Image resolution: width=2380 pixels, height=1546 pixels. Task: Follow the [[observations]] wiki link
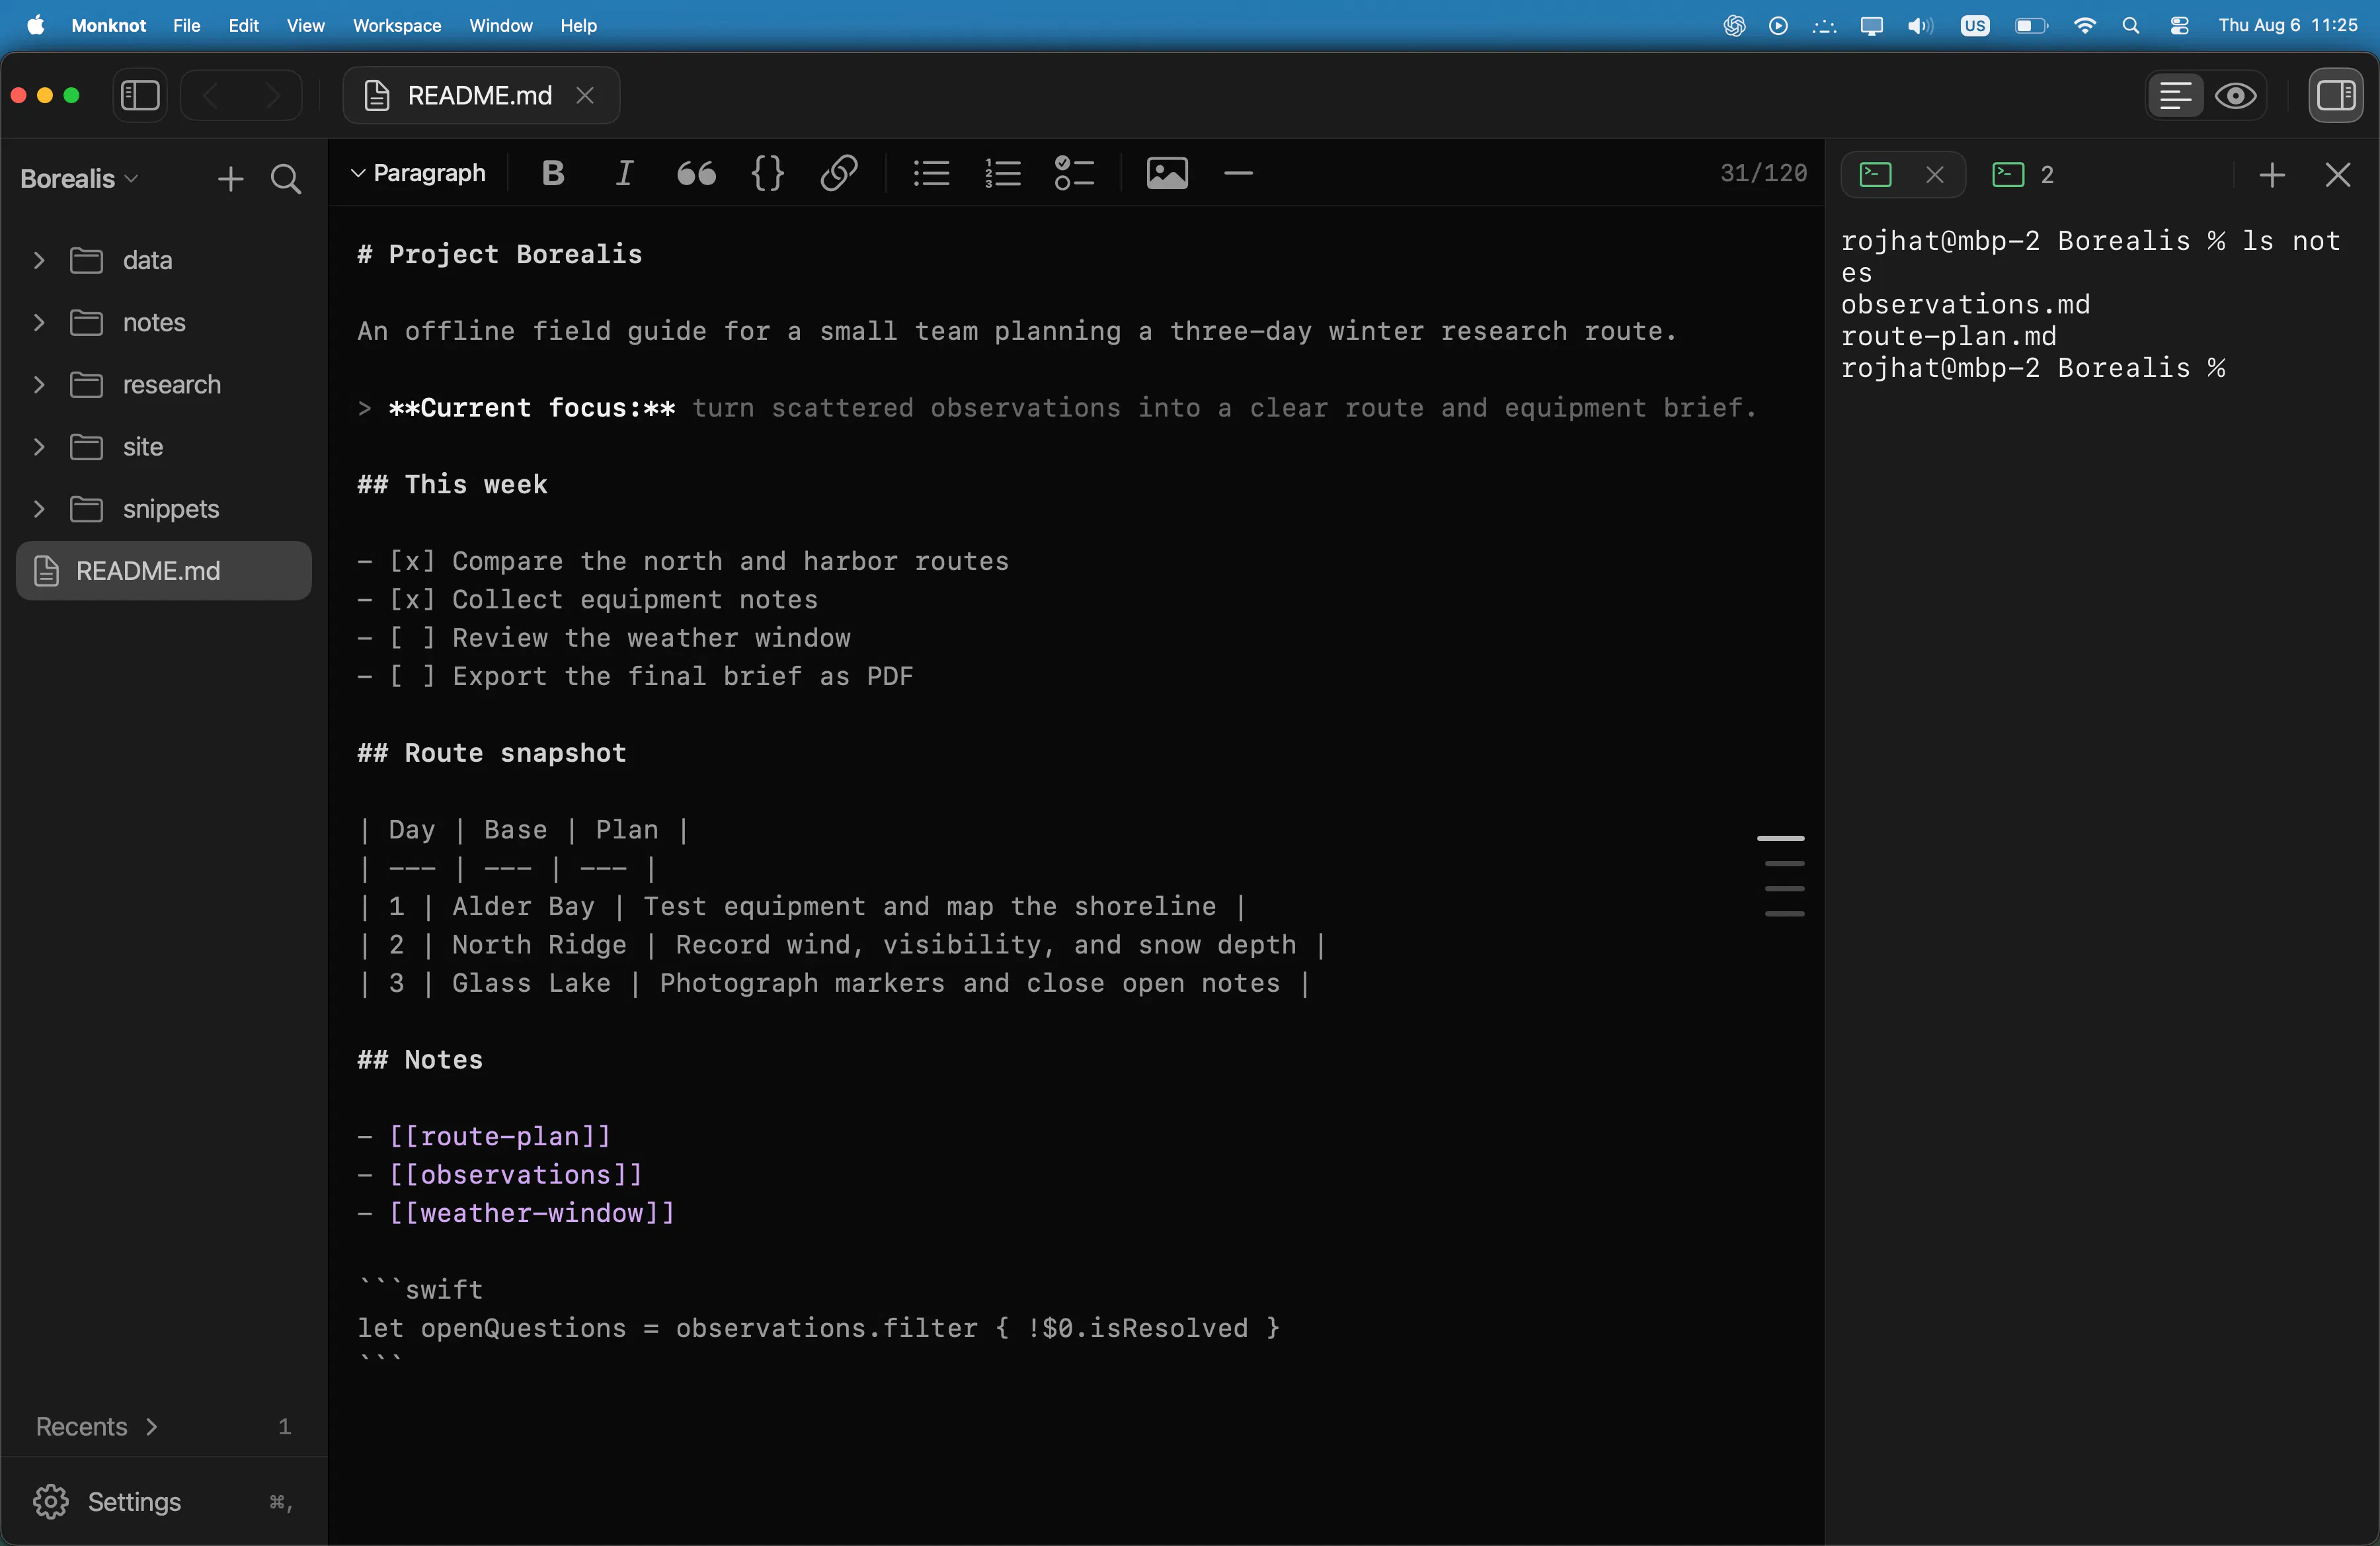point(515,1174)
